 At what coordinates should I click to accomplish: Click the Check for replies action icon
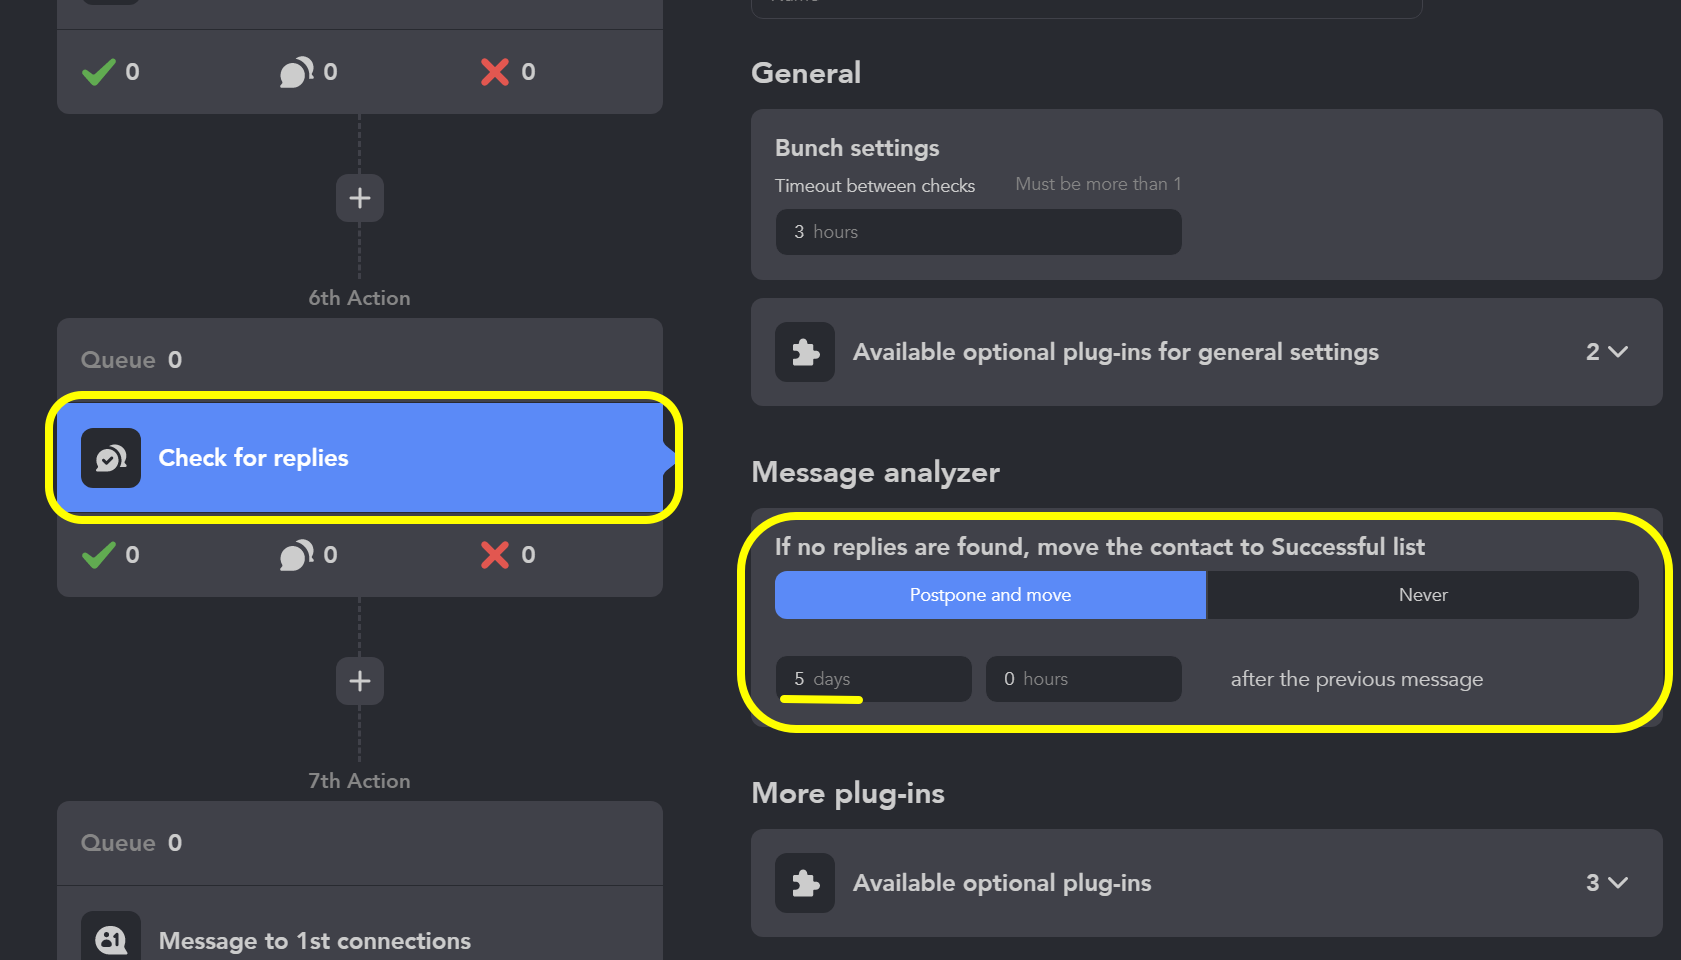point(111,458)
